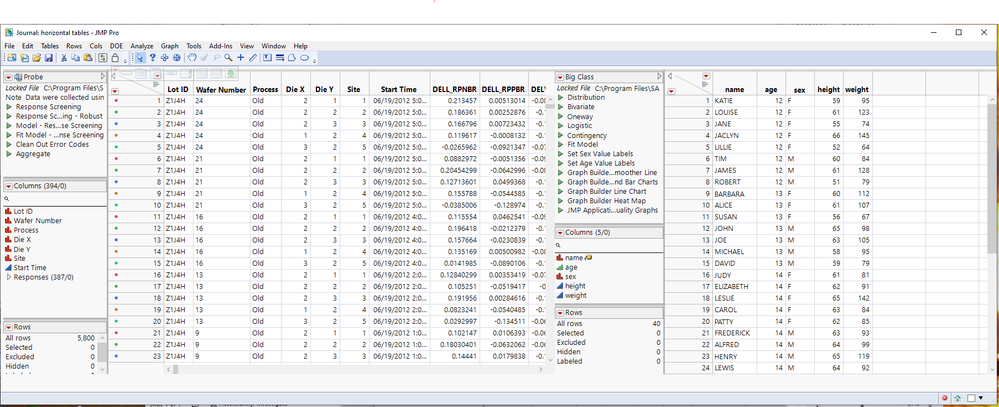
Task: Open the File menu
Action: click(x=10, y=46)
